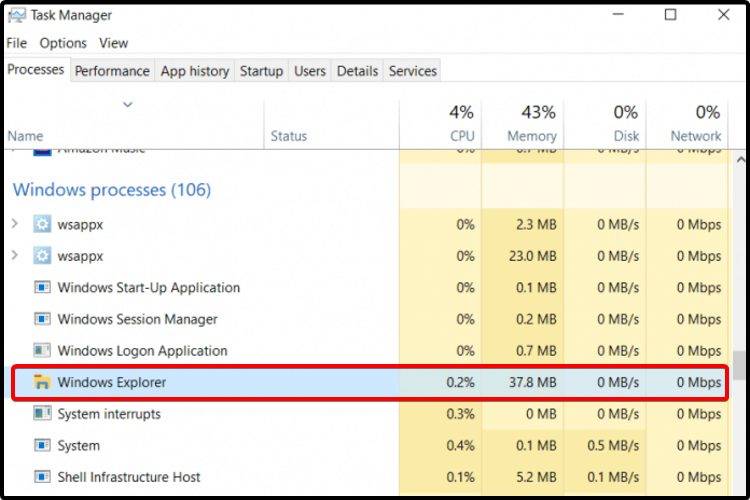750x500 pixels.
Task: Click the Windows Logon Application icon
Action: click(x=42, y=351)
